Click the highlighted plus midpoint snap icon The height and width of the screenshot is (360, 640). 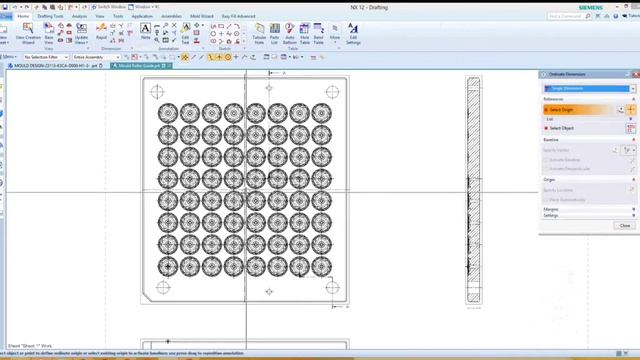click(219, 58)
